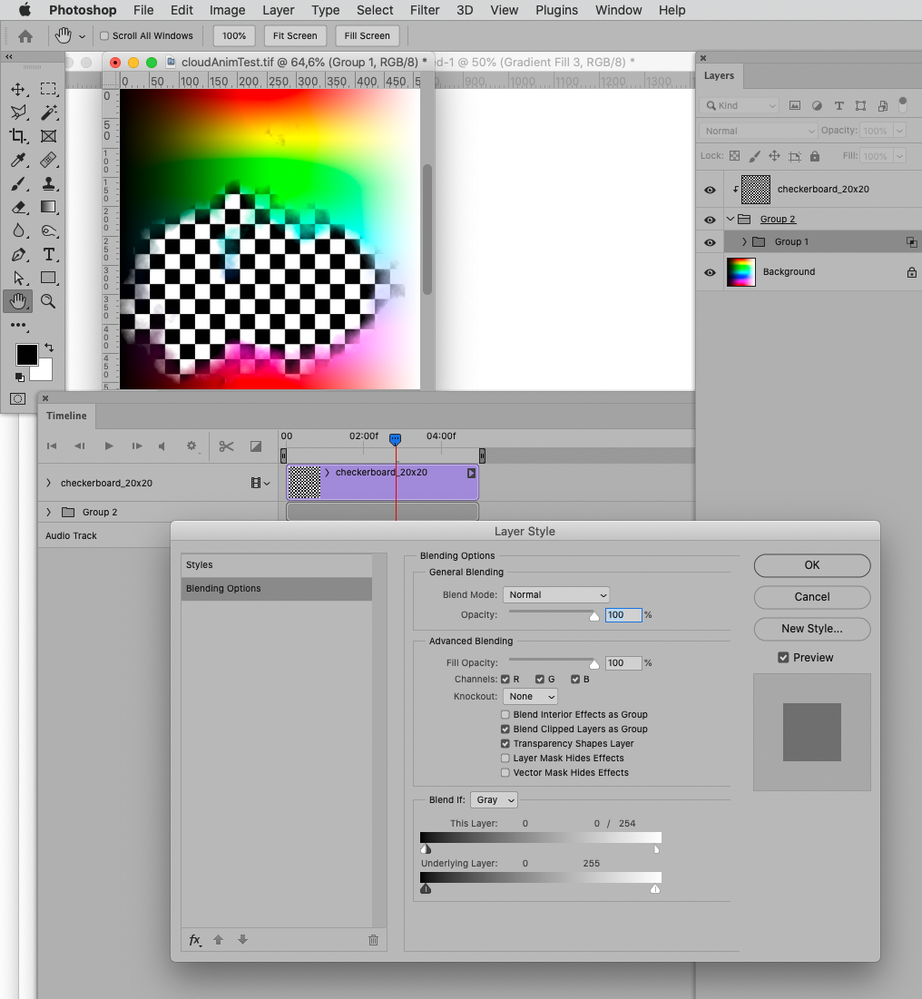The height and width of the screenshot is (999, 922).
Task: Select the Type tool
Action: pos(49,254)
